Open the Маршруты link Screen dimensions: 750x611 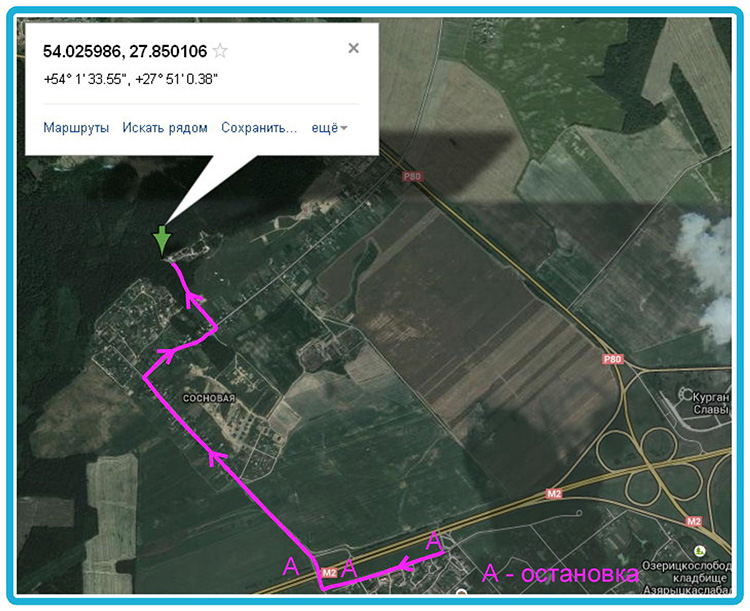76,128
